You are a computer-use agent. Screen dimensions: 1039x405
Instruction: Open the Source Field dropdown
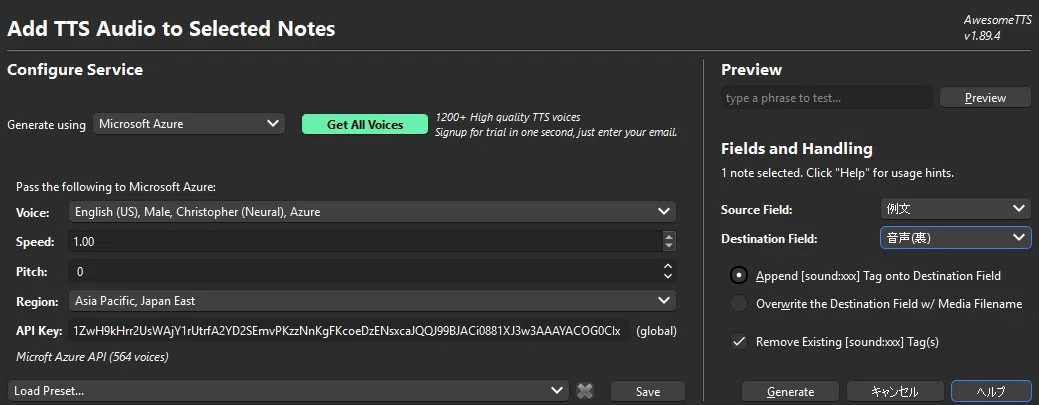click(956, 209)
